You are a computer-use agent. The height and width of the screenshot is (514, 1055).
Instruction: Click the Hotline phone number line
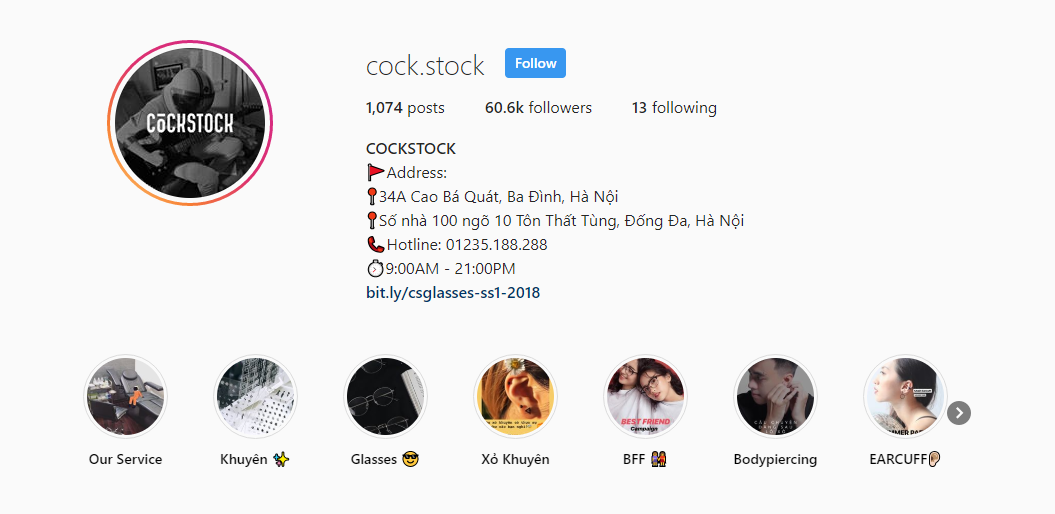pyautogui.click(x=457, y=244)
